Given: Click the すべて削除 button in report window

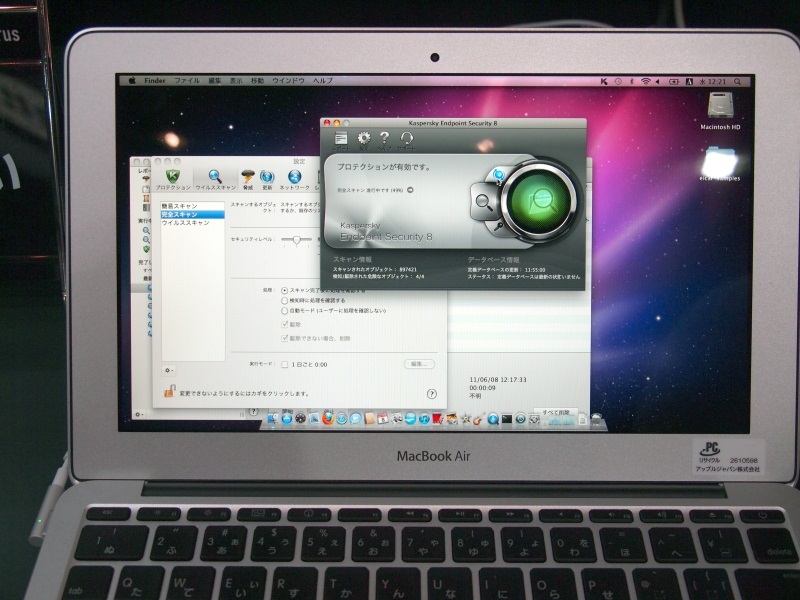Looking at the screenshot, I should (556, 412).
